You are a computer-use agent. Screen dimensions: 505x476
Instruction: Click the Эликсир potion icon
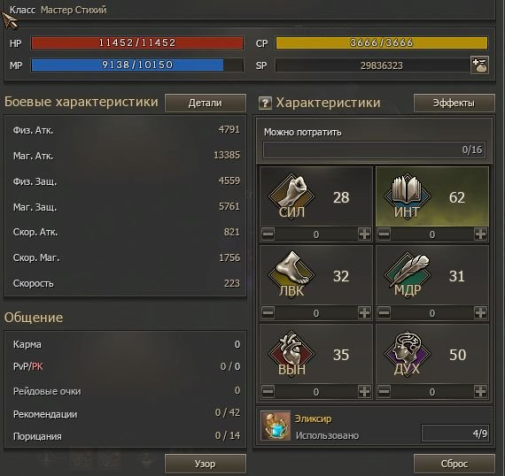[275, 426]
